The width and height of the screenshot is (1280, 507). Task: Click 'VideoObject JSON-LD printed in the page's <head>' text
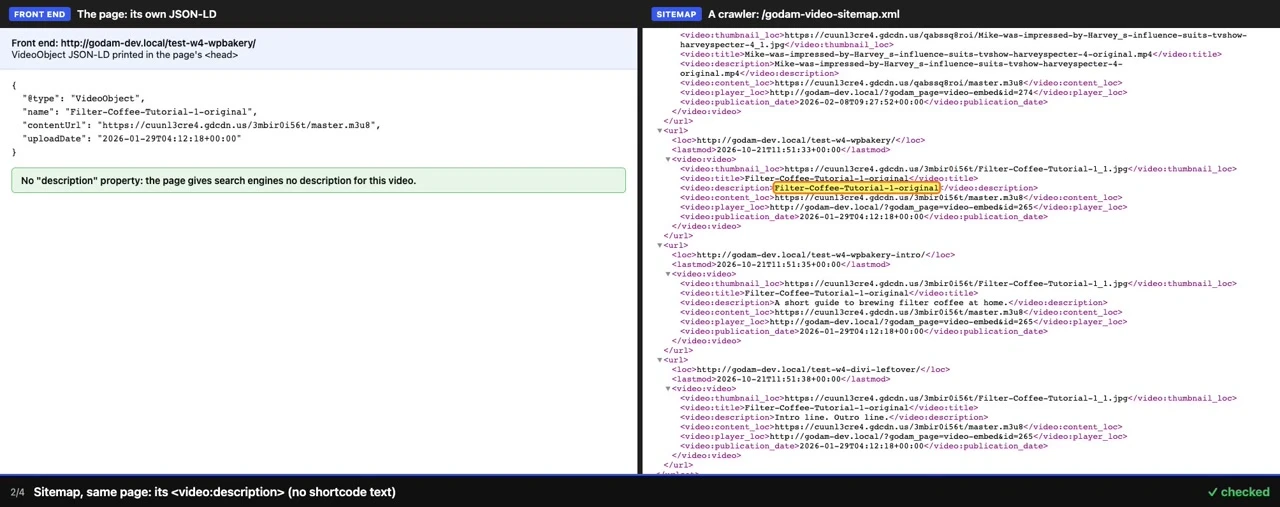[125, 55]
